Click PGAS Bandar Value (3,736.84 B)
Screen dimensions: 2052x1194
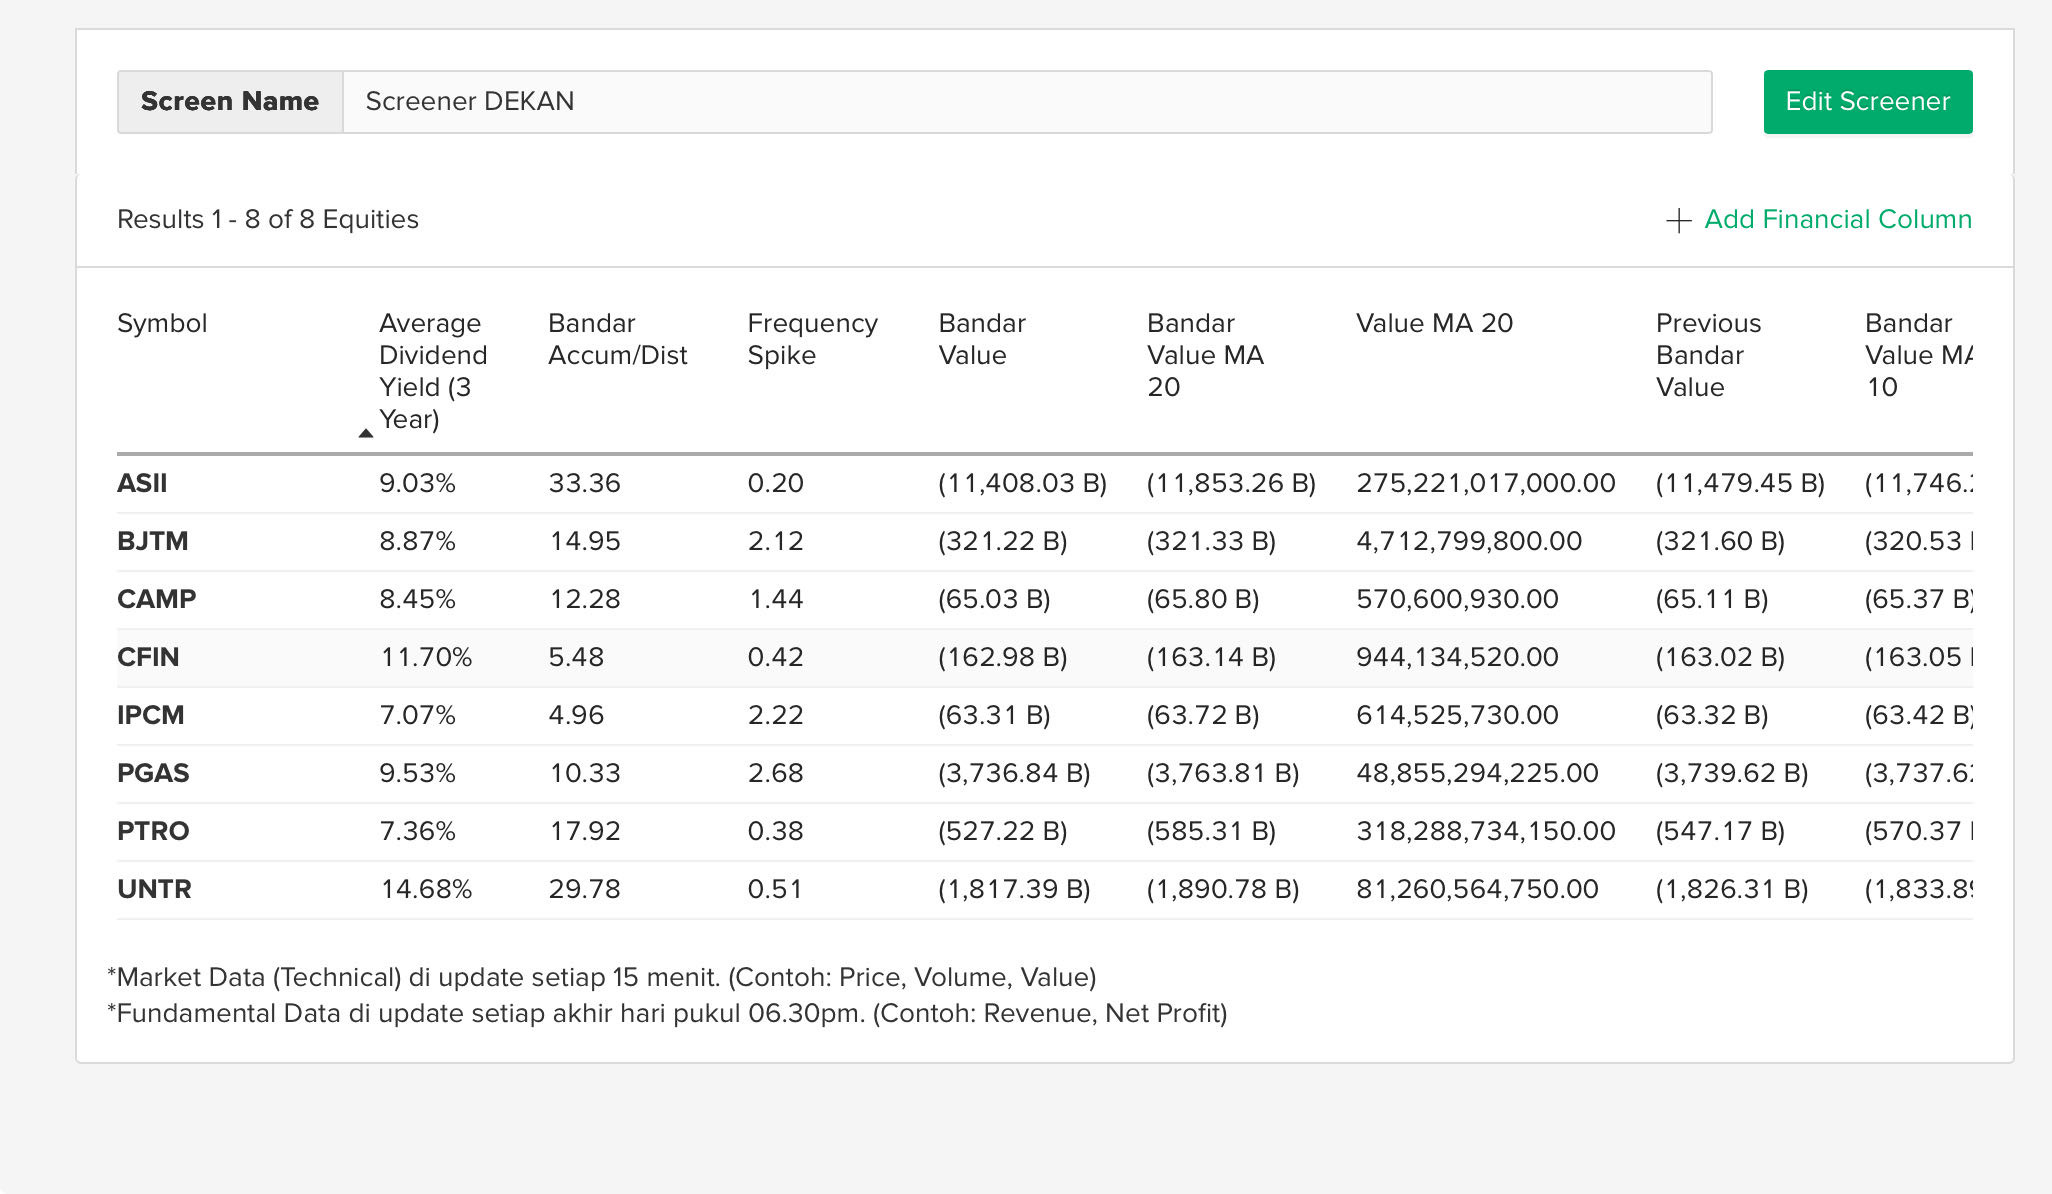click(x=1014, y=773)
